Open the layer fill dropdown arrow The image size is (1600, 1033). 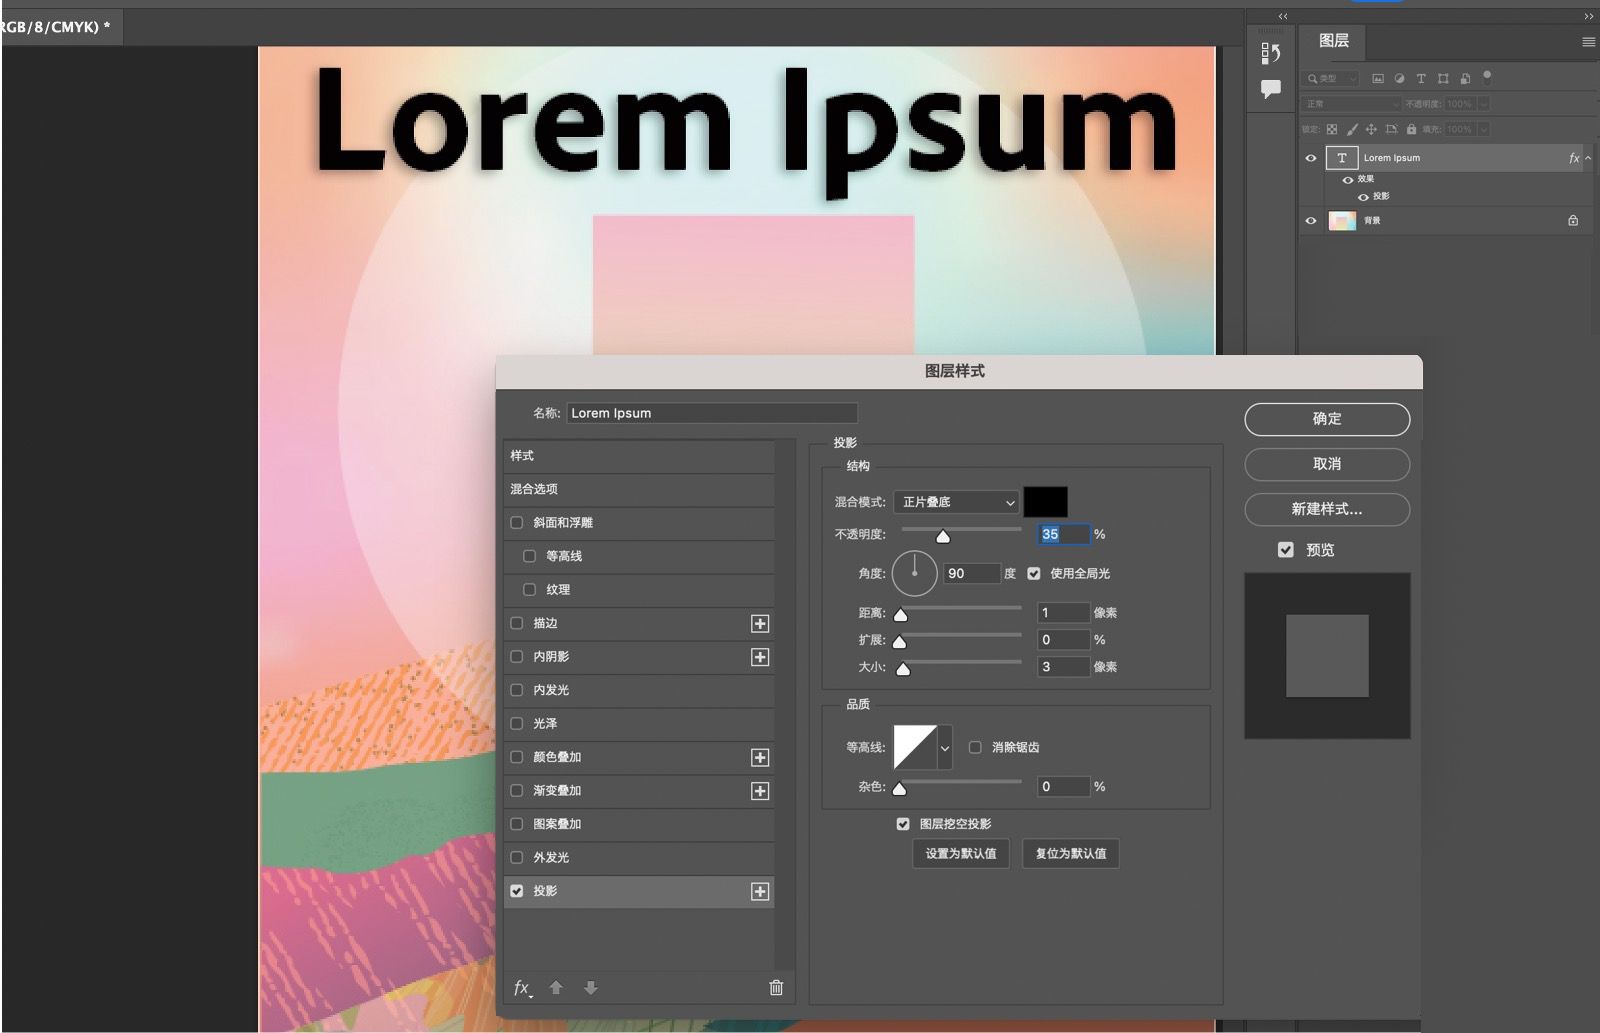tap(1483, 129)
